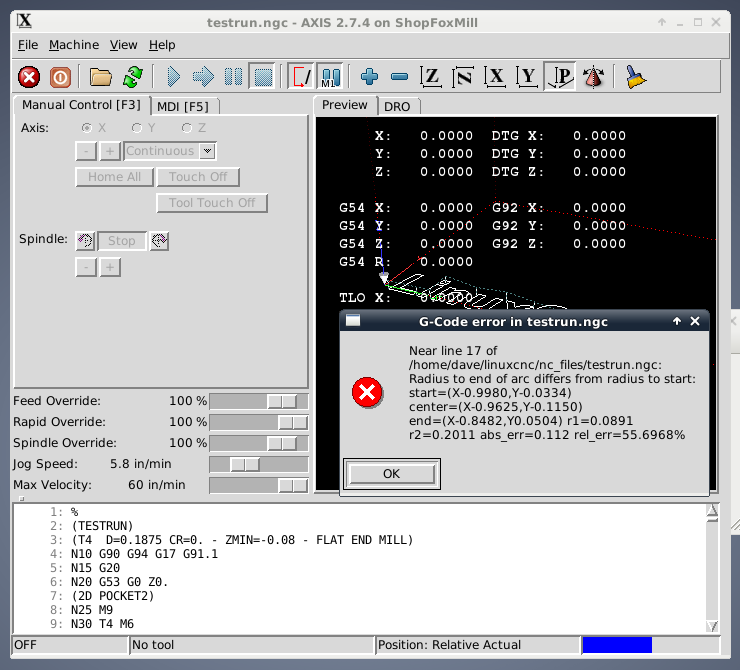Click OK in G-Code error dialog
Screen dimensions: 740x670
pyautogui.click(x=391, y=474)
